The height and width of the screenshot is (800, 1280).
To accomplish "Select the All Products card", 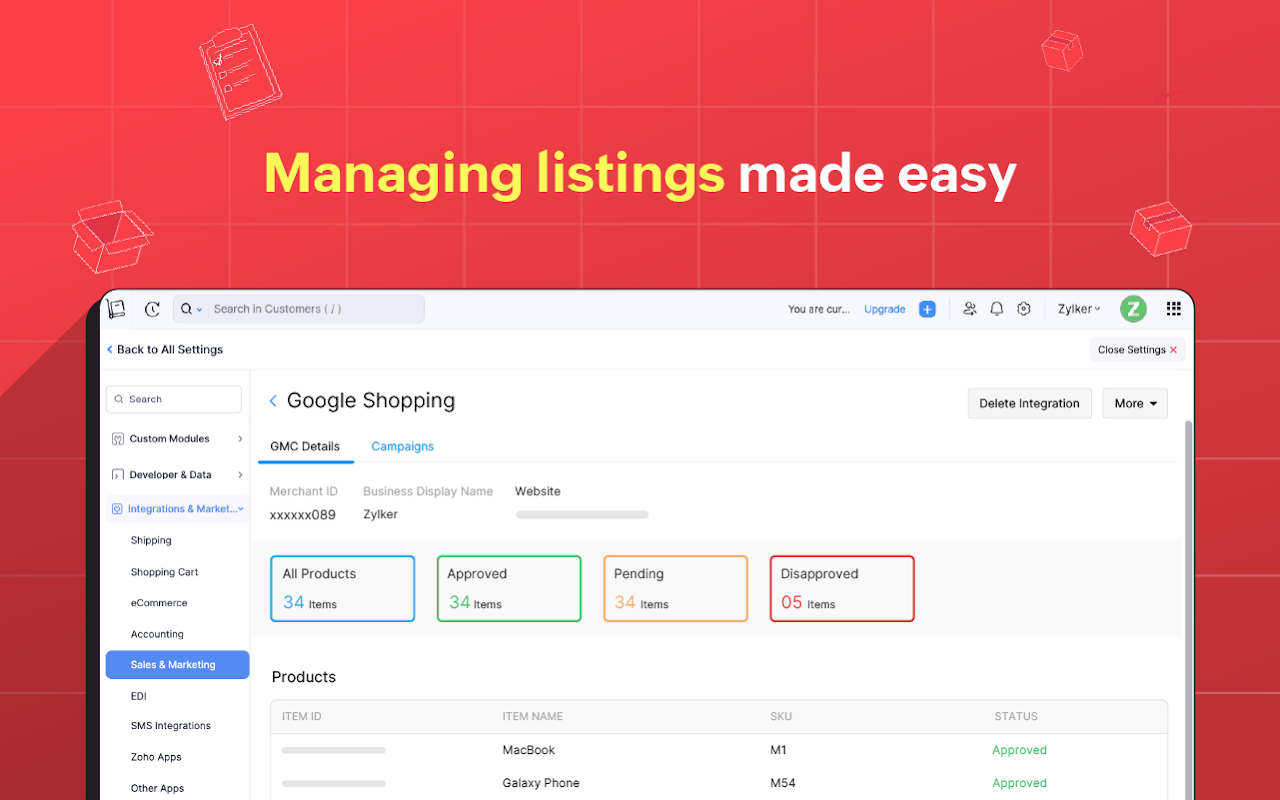I will coord(342,589).
